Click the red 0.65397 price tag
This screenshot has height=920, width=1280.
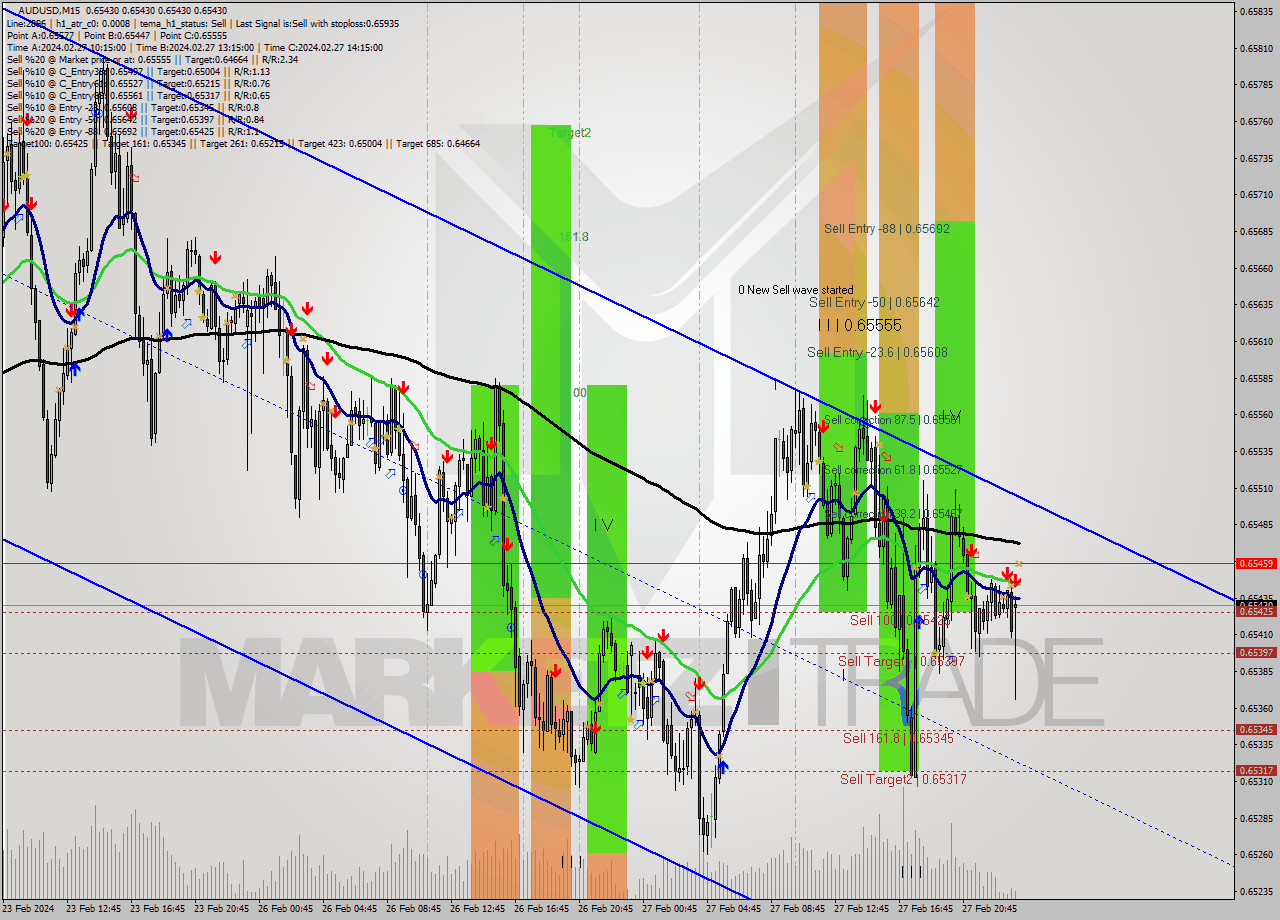point(1257,653)
